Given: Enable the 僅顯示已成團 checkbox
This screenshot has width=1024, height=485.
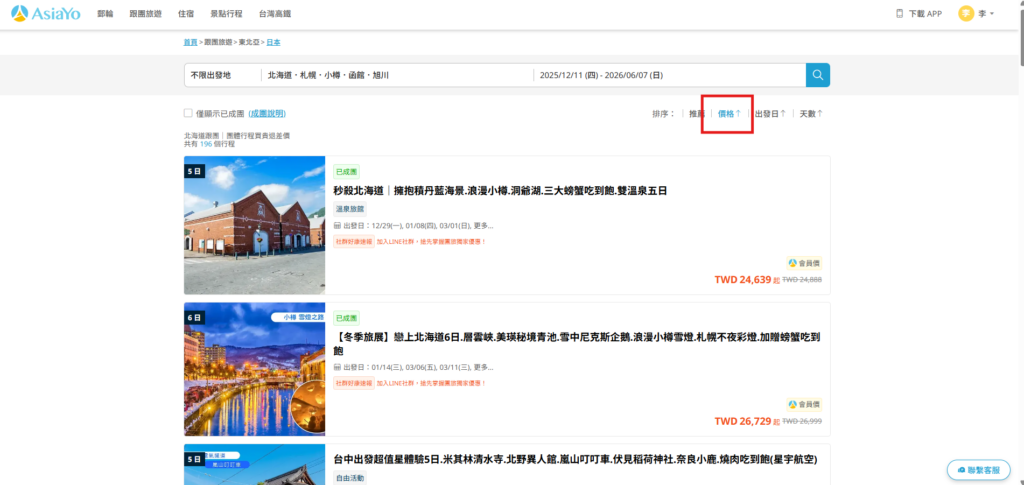Looking at the screenshot, I should point(188,113).
